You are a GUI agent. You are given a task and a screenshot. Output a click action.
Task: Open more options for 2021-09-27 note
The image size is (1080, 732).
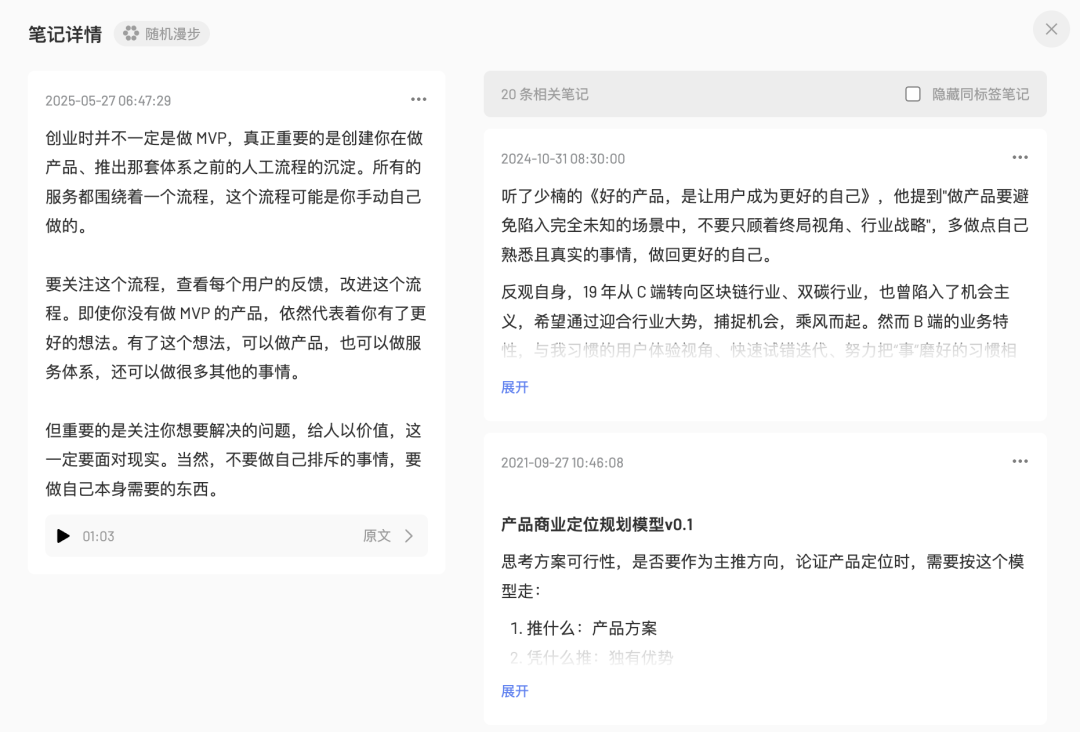1020,461
